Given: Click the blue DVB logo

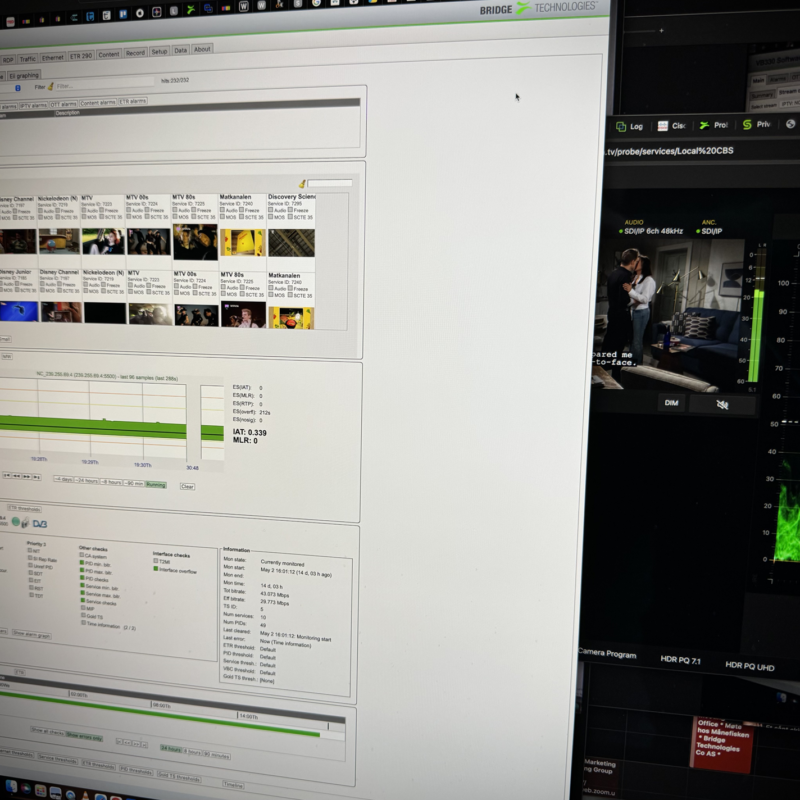Looking at the screenshot, I should point(40,524).
